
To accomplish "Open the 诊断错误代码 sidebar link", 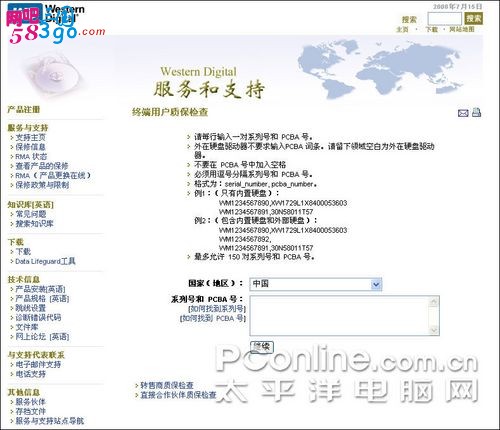I will tap(38, 317).
